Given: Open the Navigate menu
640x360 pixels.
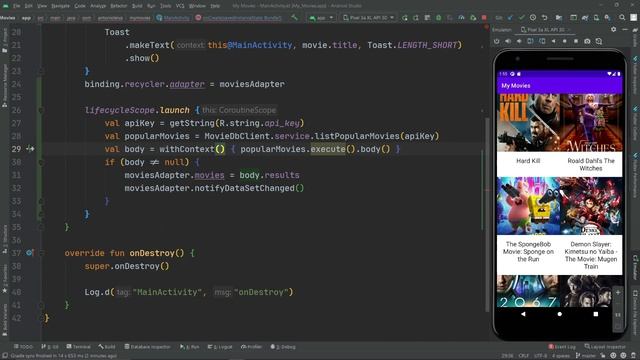Looking at the screenshot, I should (60, 6).
